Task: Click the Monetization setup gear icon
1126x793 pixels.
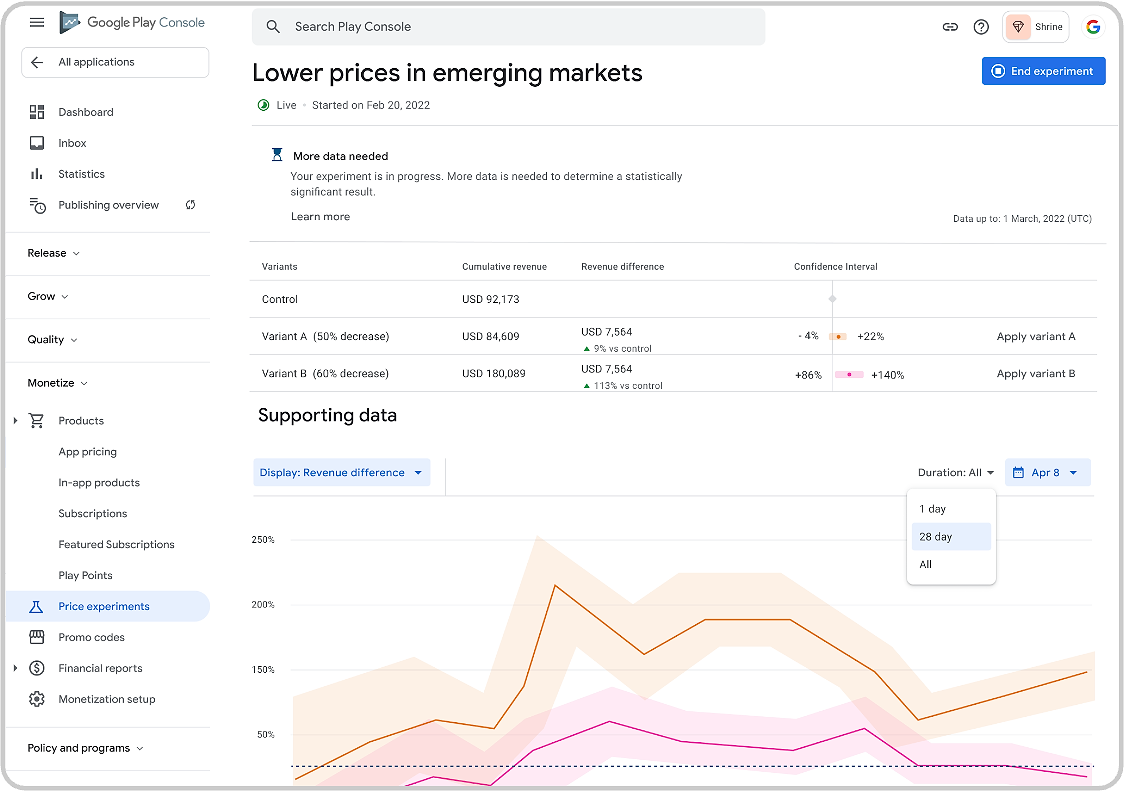Action: pos(37,699)
